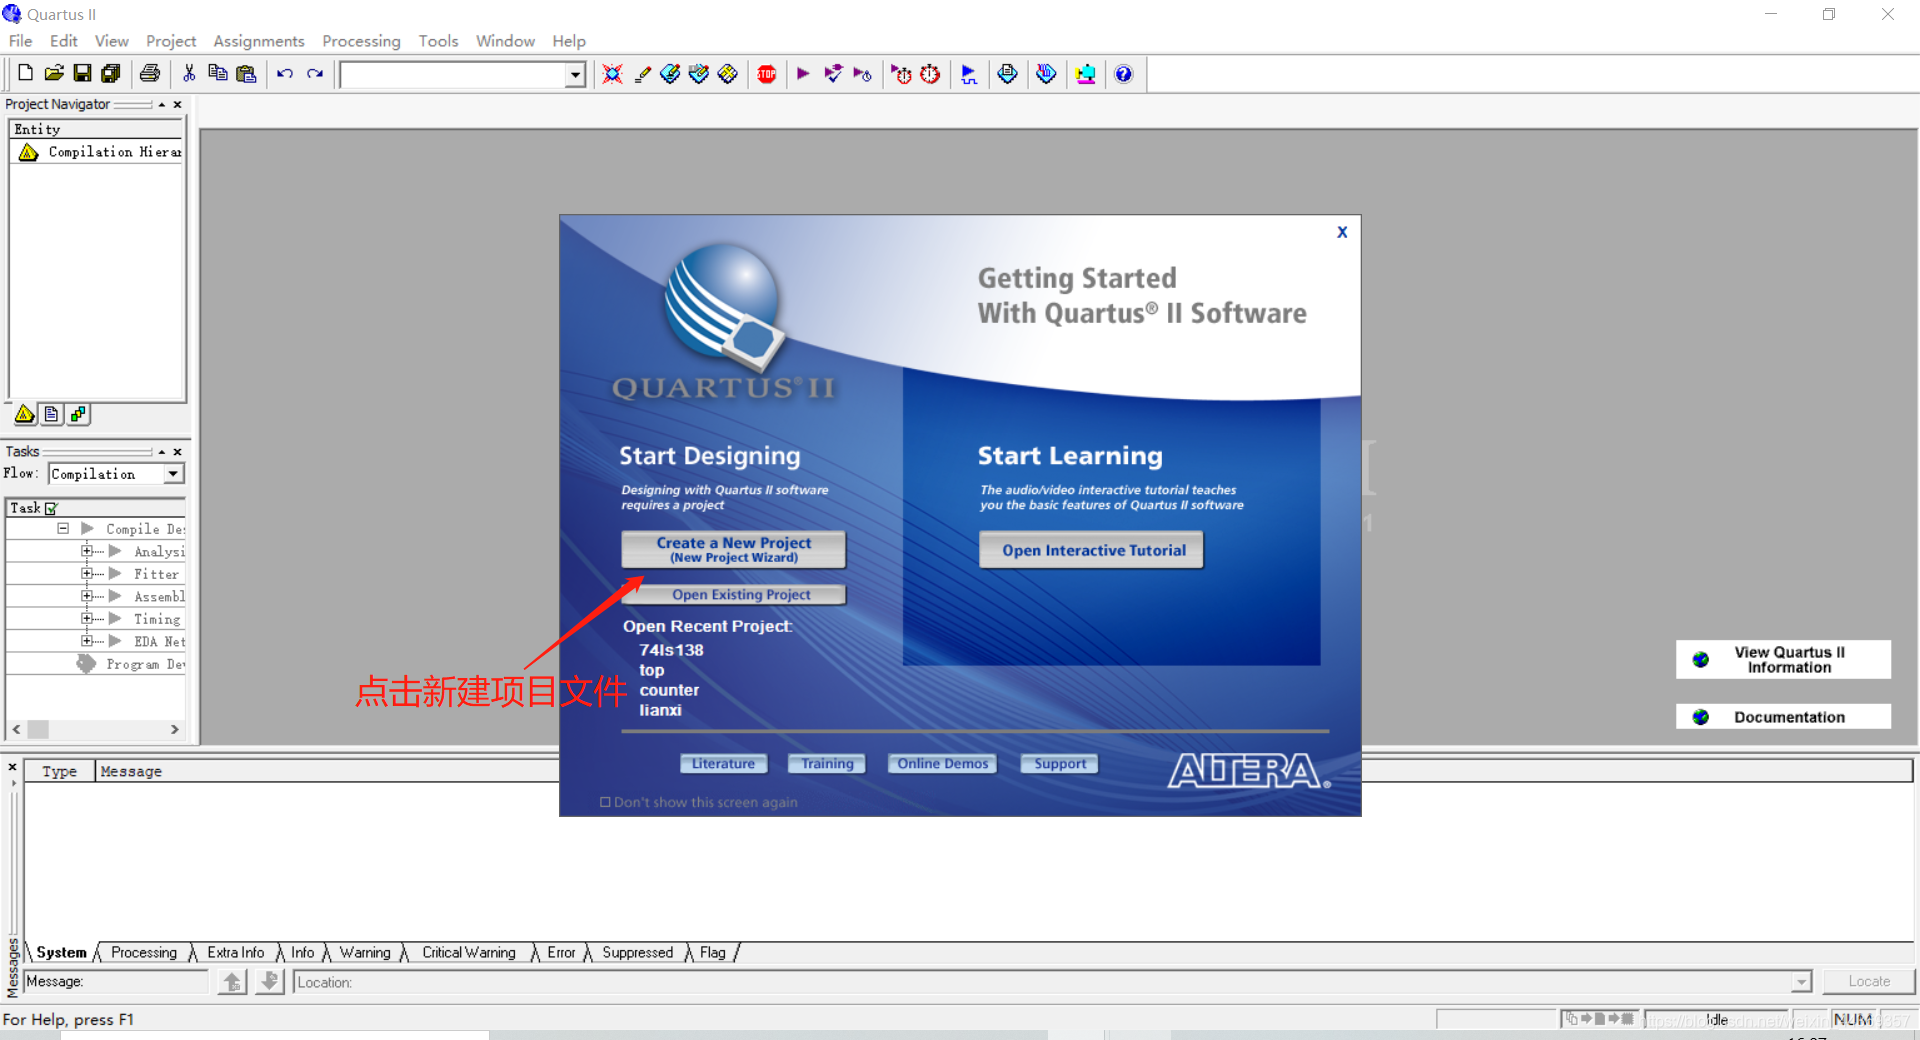Click the Open file folder icon
Image resolution: width=1920 pixels, height=1040 pixels.
pyautogui.click(x=54, y=73)
